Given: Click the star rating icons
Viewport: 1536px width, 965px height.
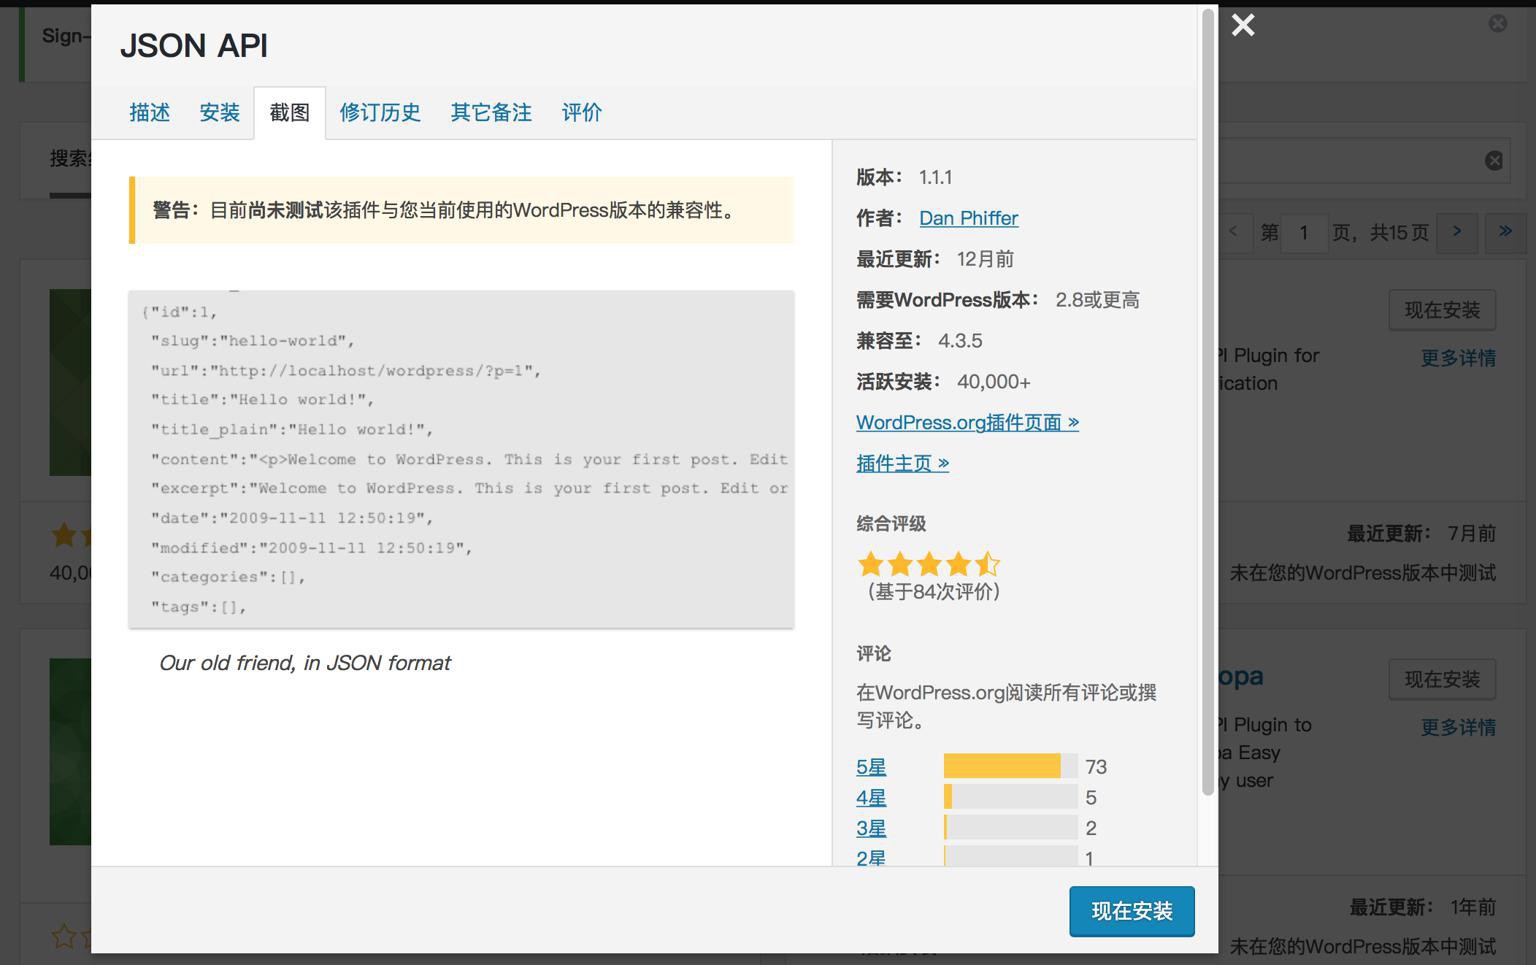Looking at the screenshot, I should [928, 564].
